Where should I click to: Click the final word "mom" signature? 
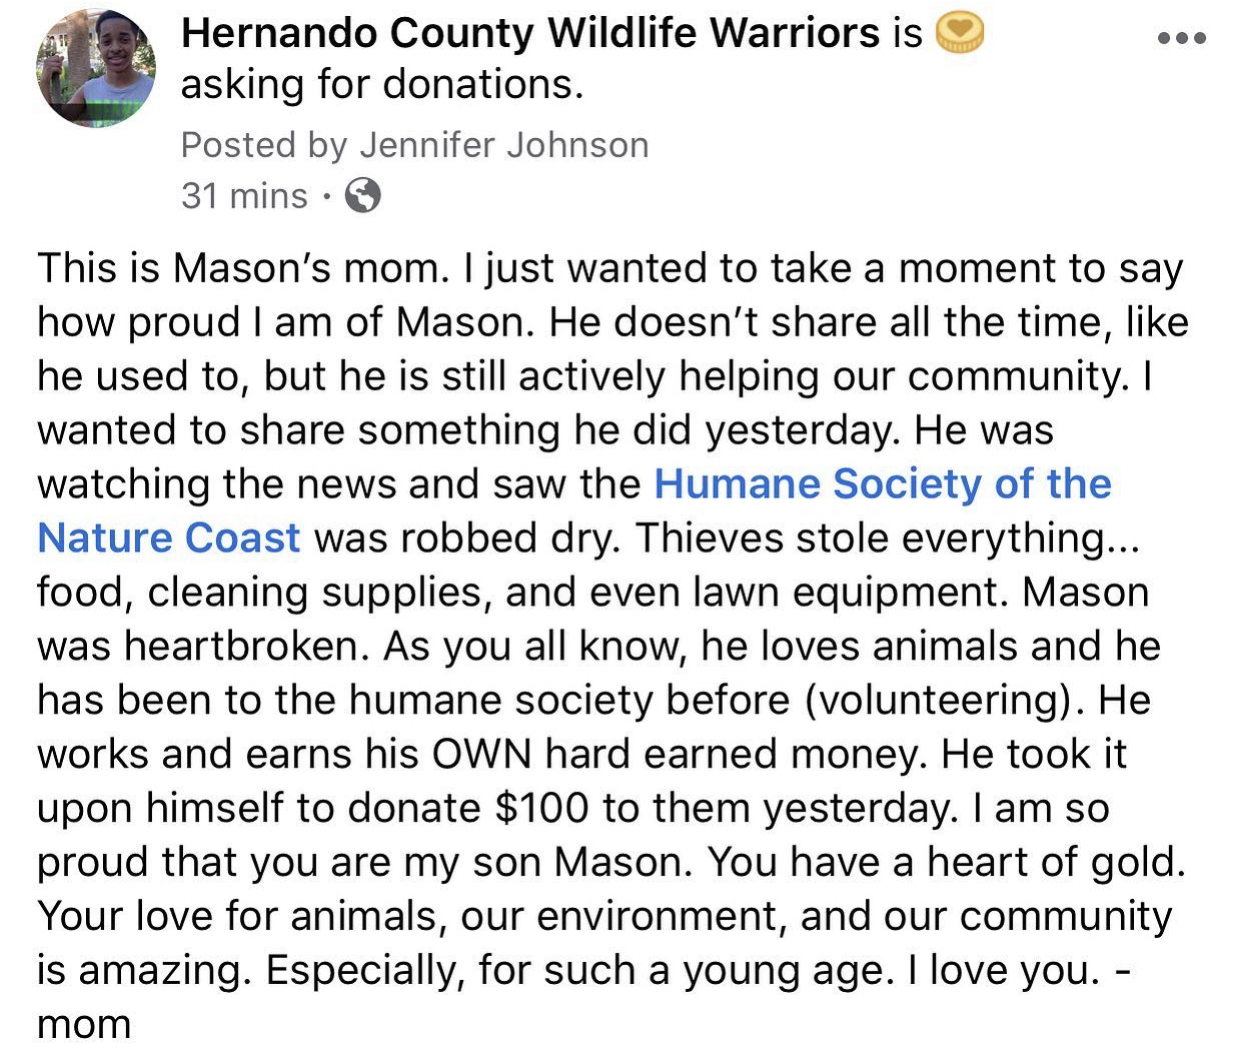84,1024
